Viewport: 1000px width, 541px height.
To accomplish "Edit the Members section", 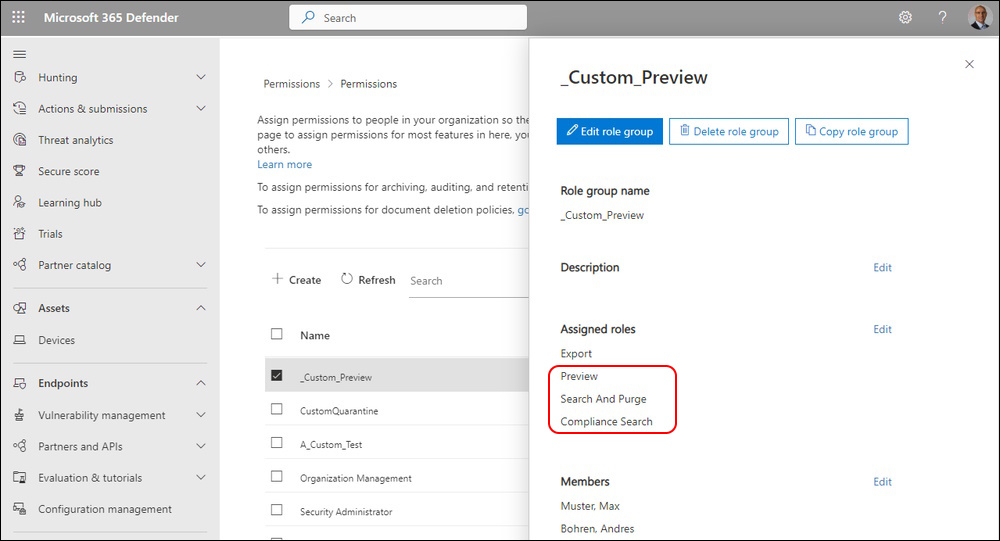I will pyautogui.click(x=883, y=482).
